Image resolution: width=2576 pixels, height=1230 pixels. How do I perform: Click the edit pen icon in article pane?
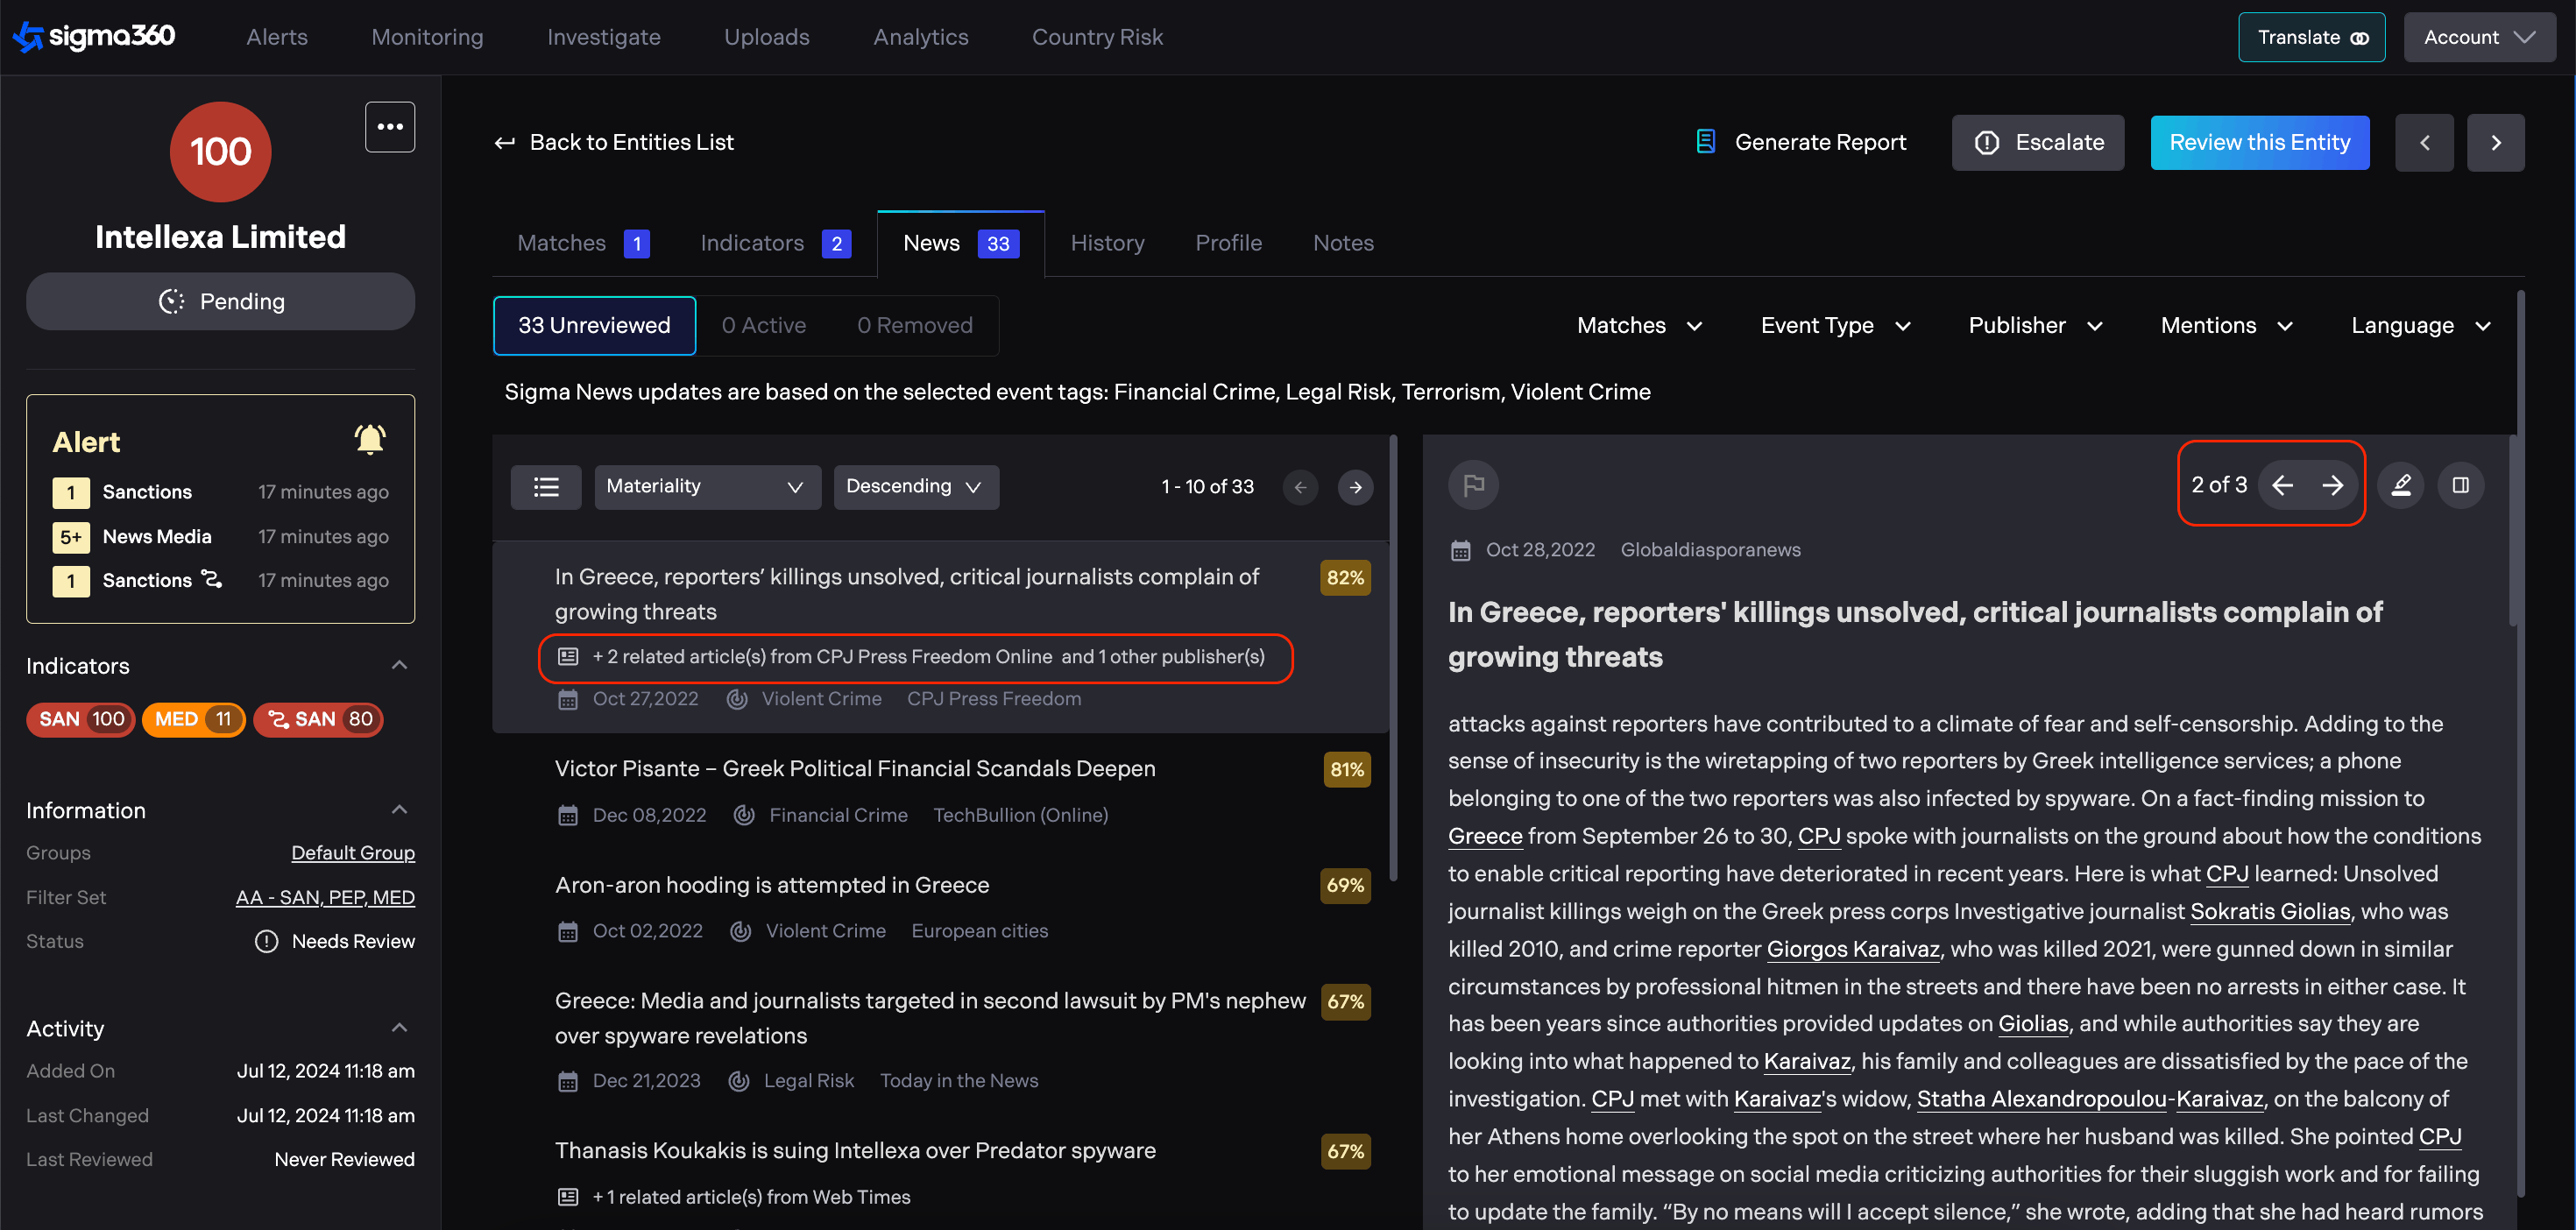click(x=2400, y=486)
